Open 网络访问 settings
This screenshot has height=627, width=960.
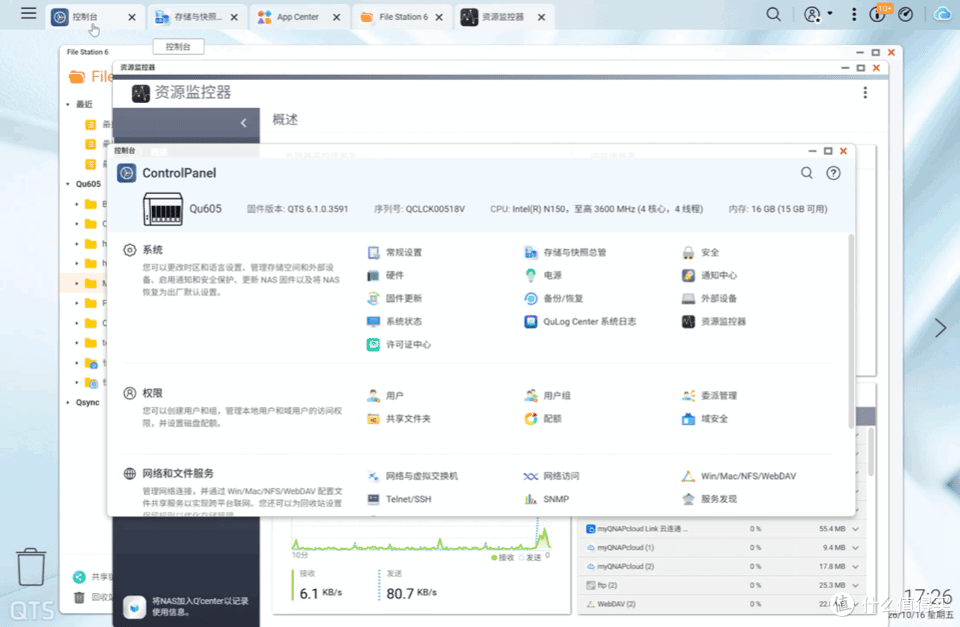click(x=552, y=476)
